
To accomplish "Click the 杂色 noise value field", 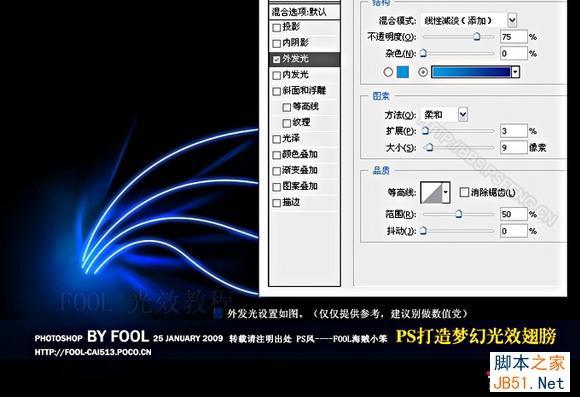I will [x=513, y=53].
